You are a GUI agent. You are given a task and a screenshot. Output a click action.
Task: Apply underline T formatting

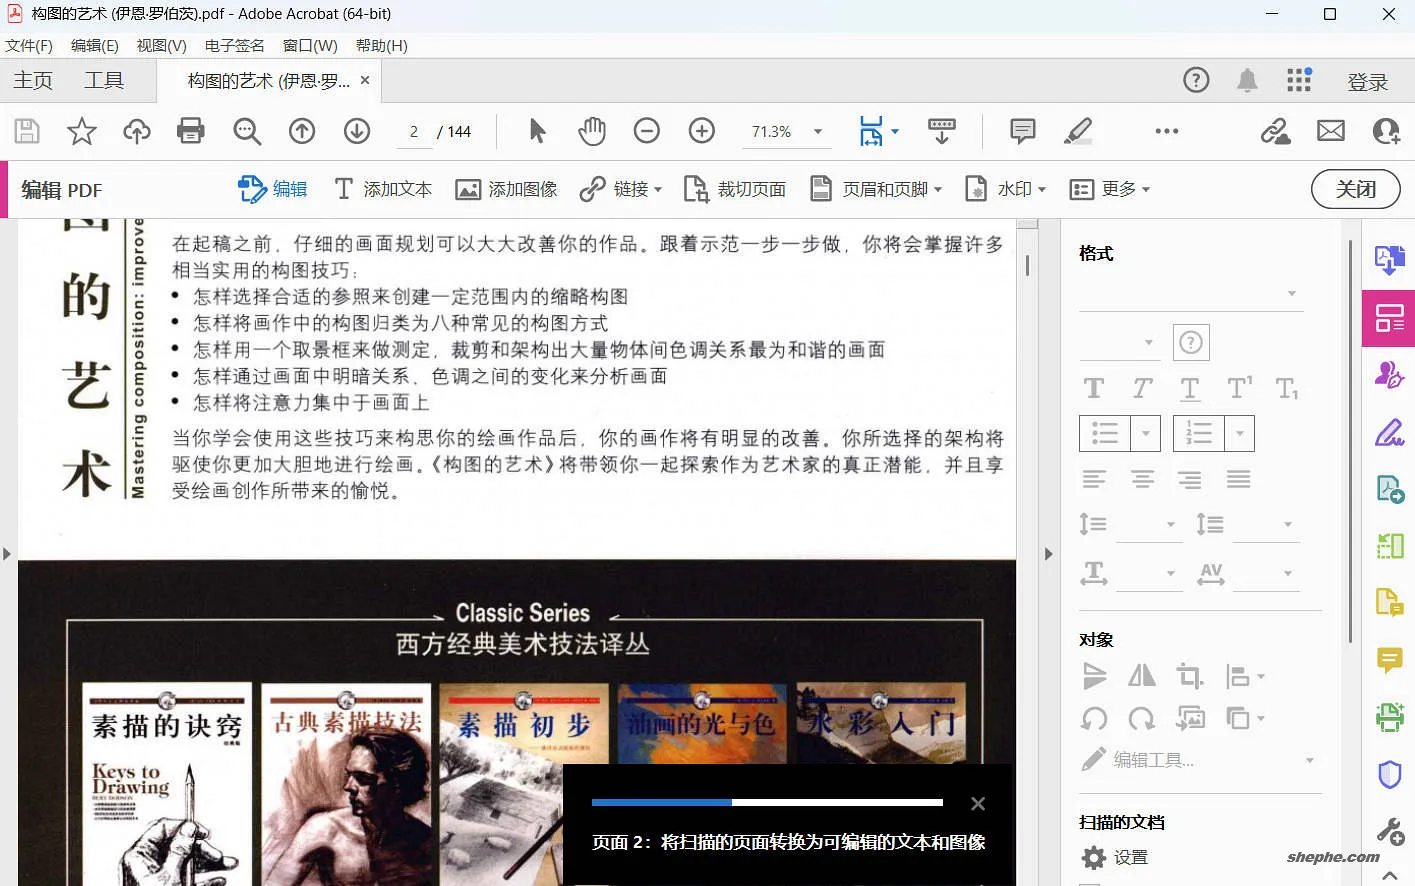point(1190,388)
